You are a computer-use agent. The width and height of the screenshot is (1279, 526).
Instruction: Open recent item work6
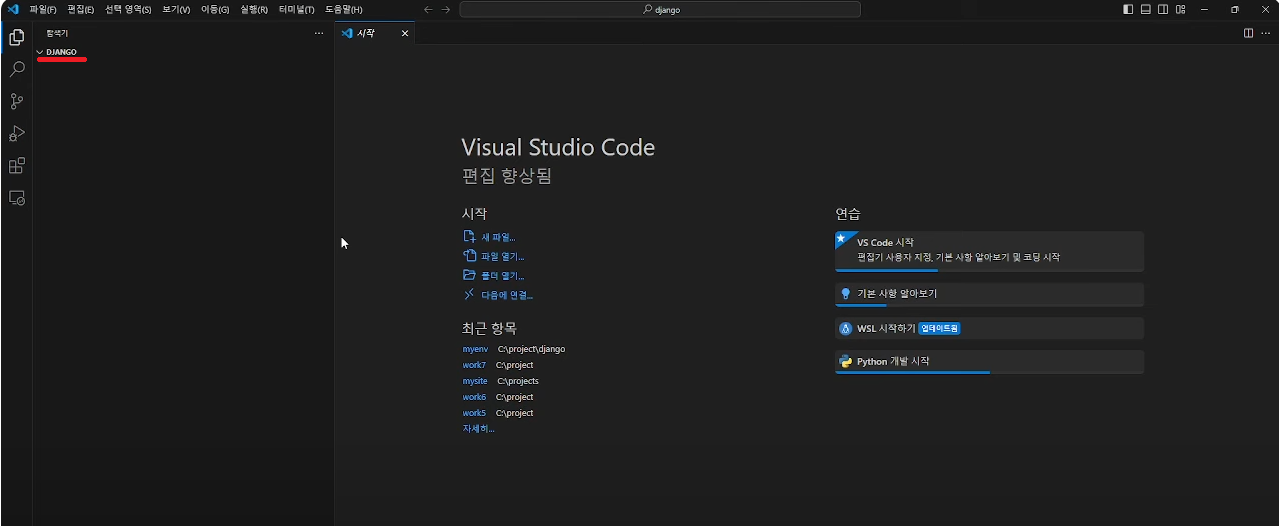(x=474, y=397)
